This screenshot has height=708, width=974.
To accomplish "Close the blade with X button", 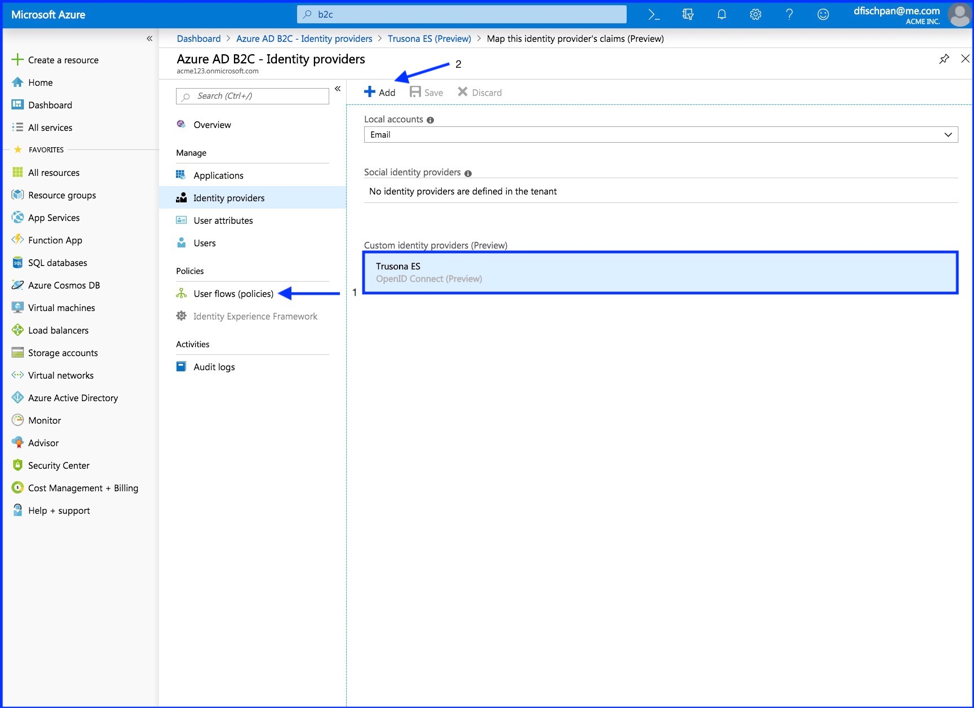I will pos(965,58).
